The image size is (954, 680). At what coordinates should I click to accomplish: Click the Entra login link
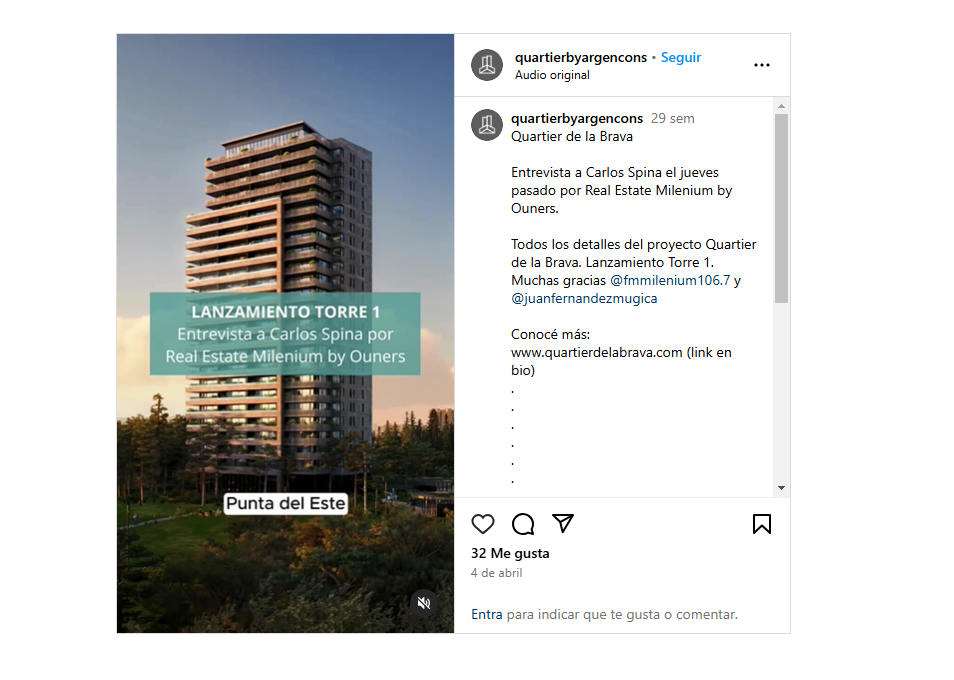point(487,614)
